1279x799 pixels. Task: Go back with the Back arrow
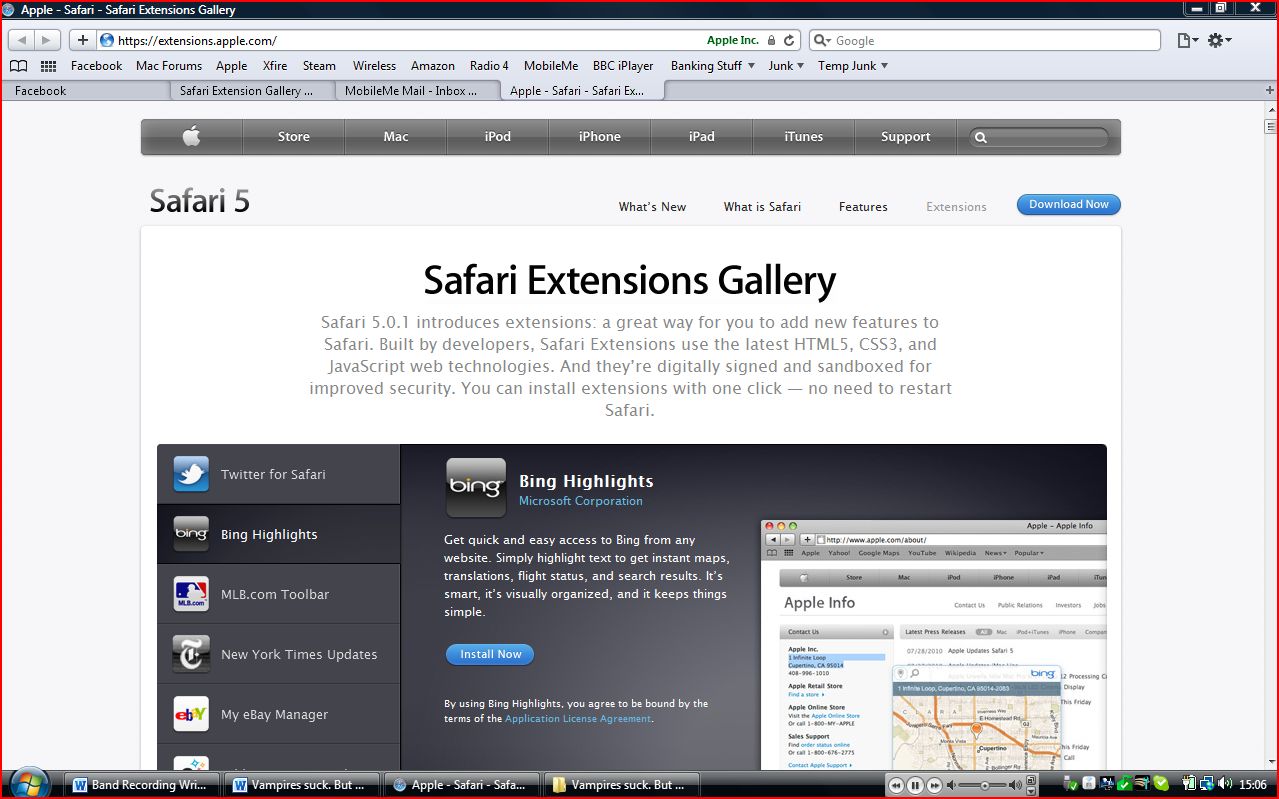[x=22, y=40]
